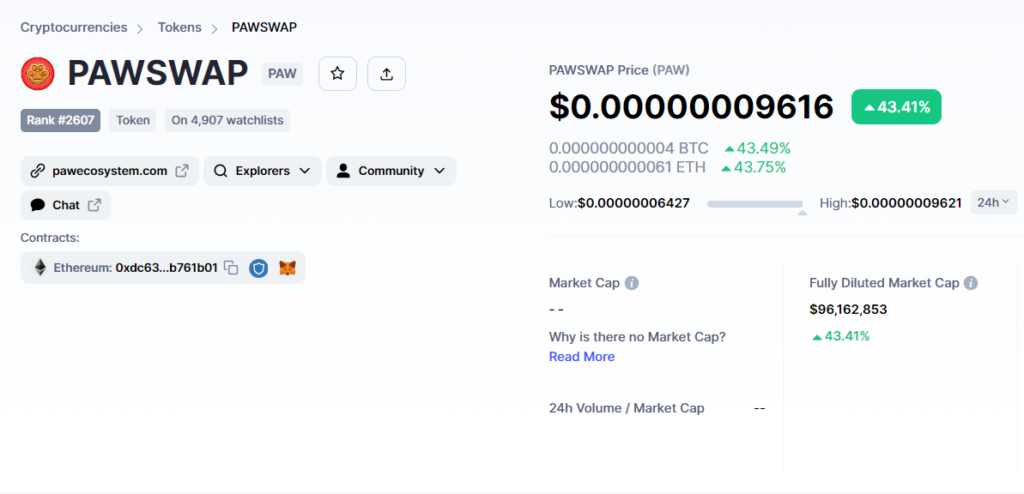Click the On 4,907 watchlists badge
The image size is (1024, 494).
227,120
